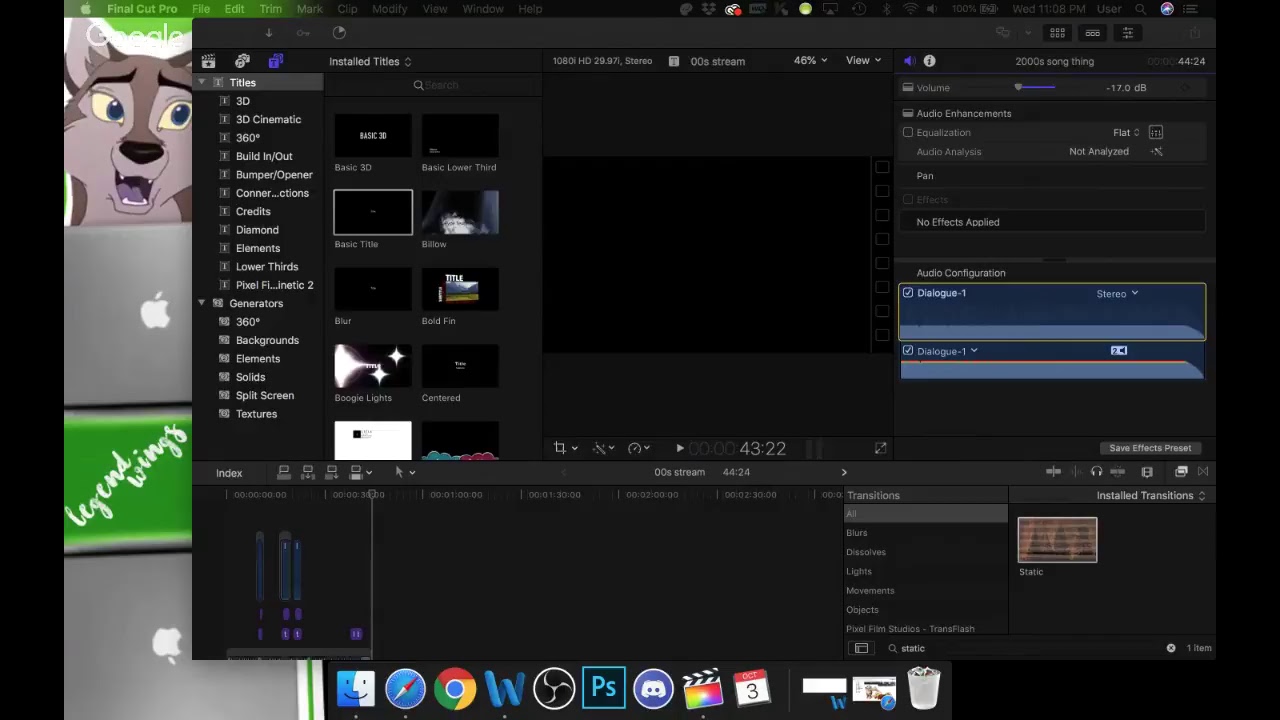Launch Discord from the Dock
Image resolution: width=1280 pixels, height=720 pixels.
click(x=653, y=689)
